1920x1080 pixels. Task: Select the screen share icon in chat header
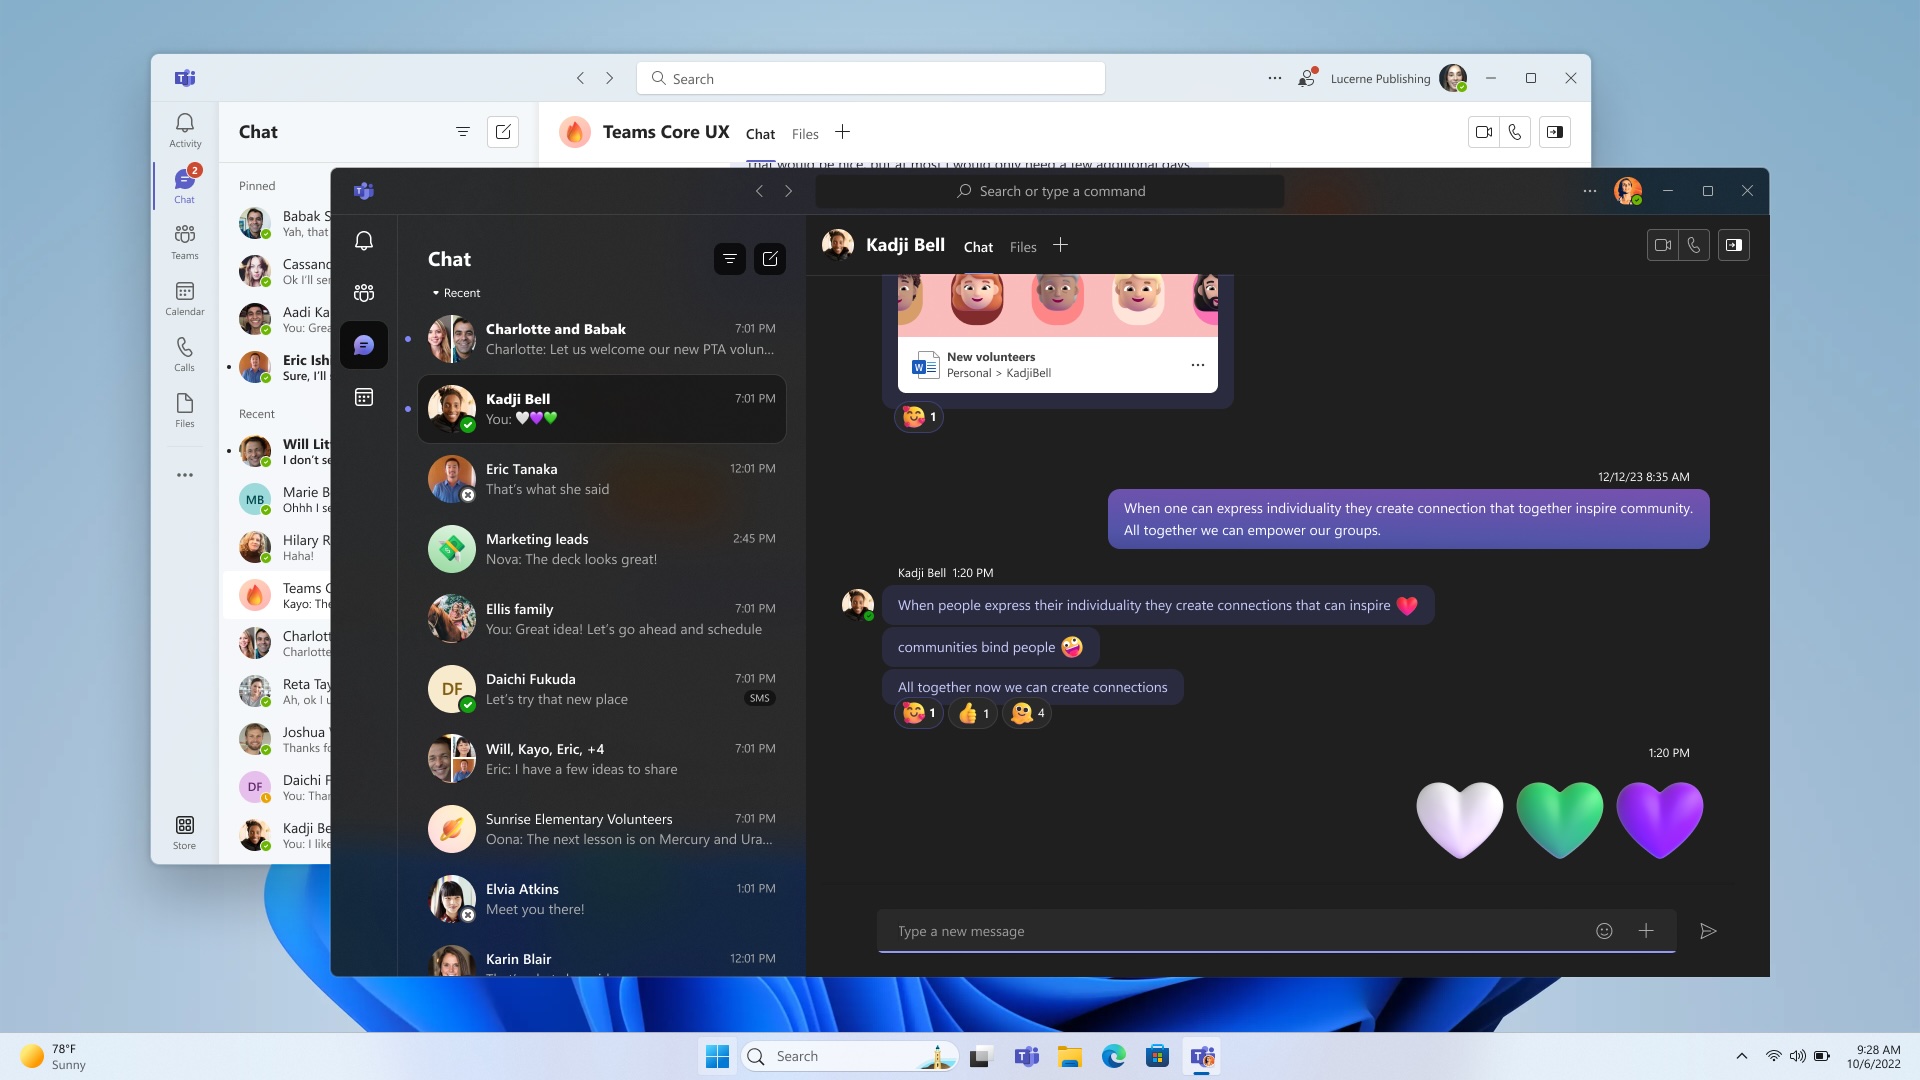tap(1734, 245)
